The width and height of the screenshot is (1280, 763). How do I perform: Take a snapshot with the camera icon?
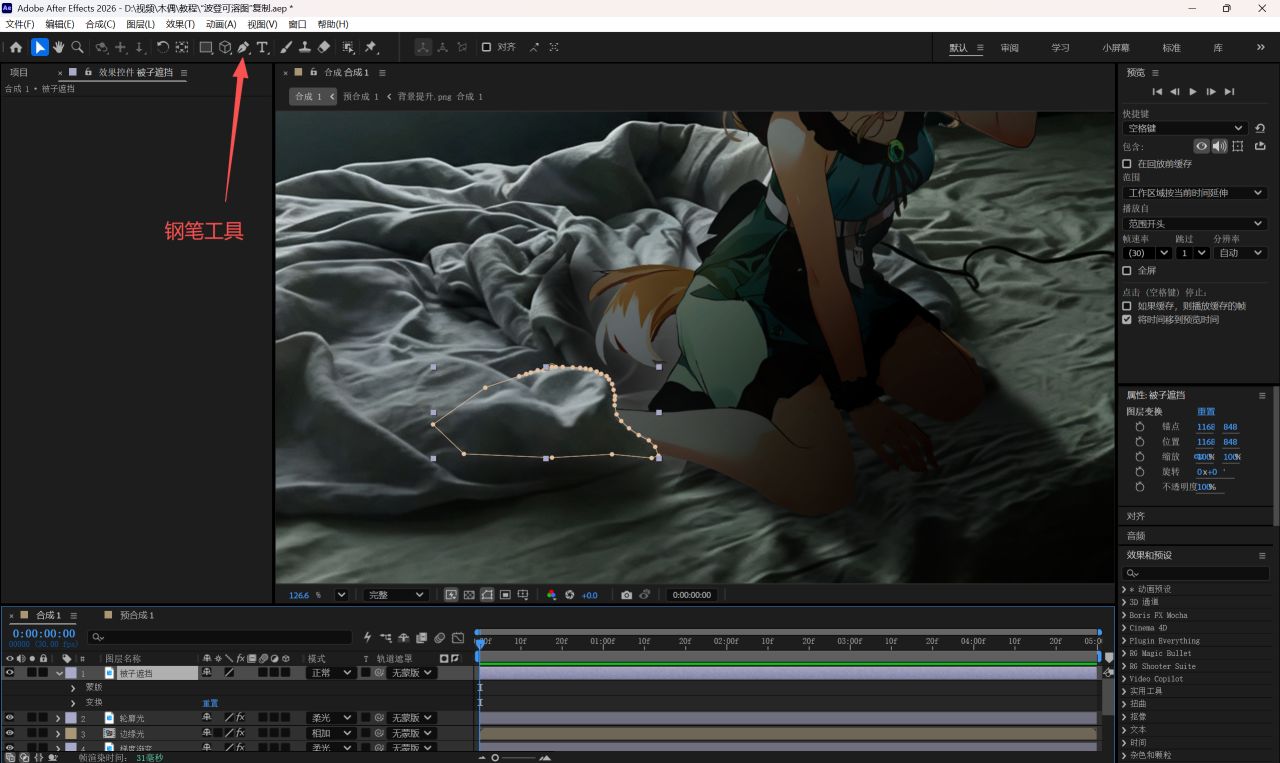point(626,595)
